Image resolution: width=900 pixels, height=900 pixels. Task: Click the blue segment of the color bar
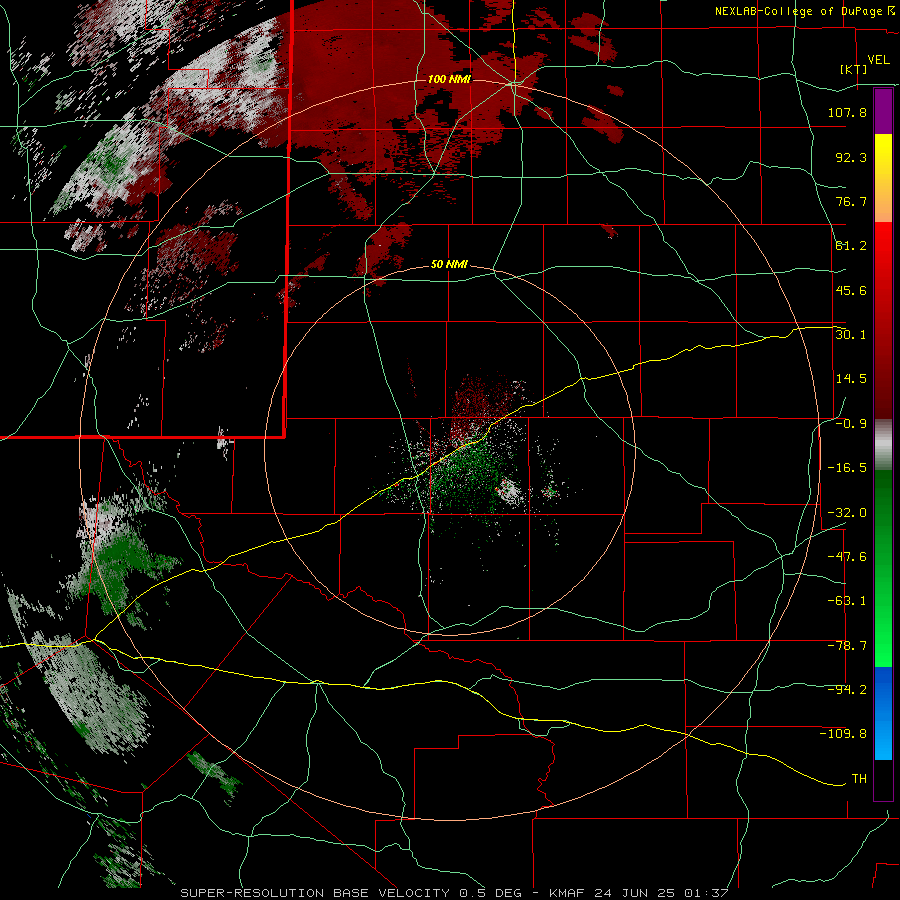883,713
